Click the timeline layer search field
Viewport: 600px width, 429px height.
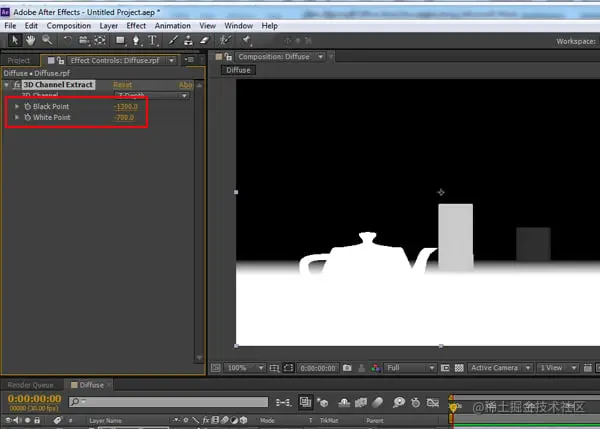(x=169, y=401)
